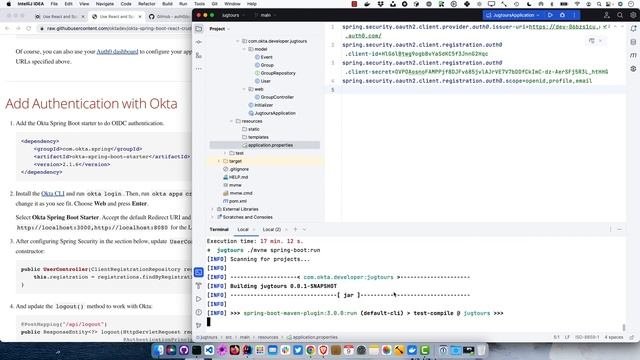Open the Database tool window icon
640x360 pixels.
pyautogui.click(x=633, y=42)
